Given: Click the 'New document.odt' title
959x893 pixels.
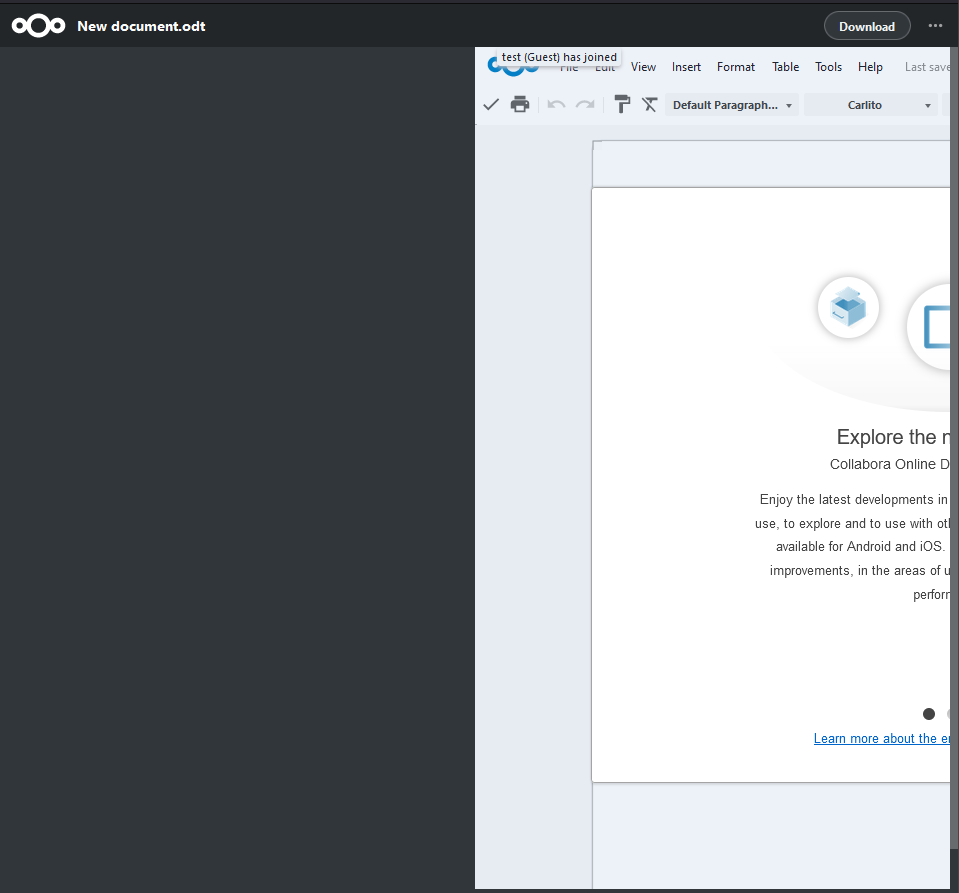Looking at the screenshot, I should 141,26.
